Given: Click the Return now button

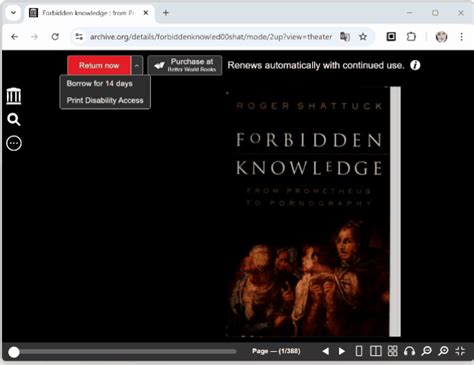Looking at the screenshot, I should (x=99, y=65).
